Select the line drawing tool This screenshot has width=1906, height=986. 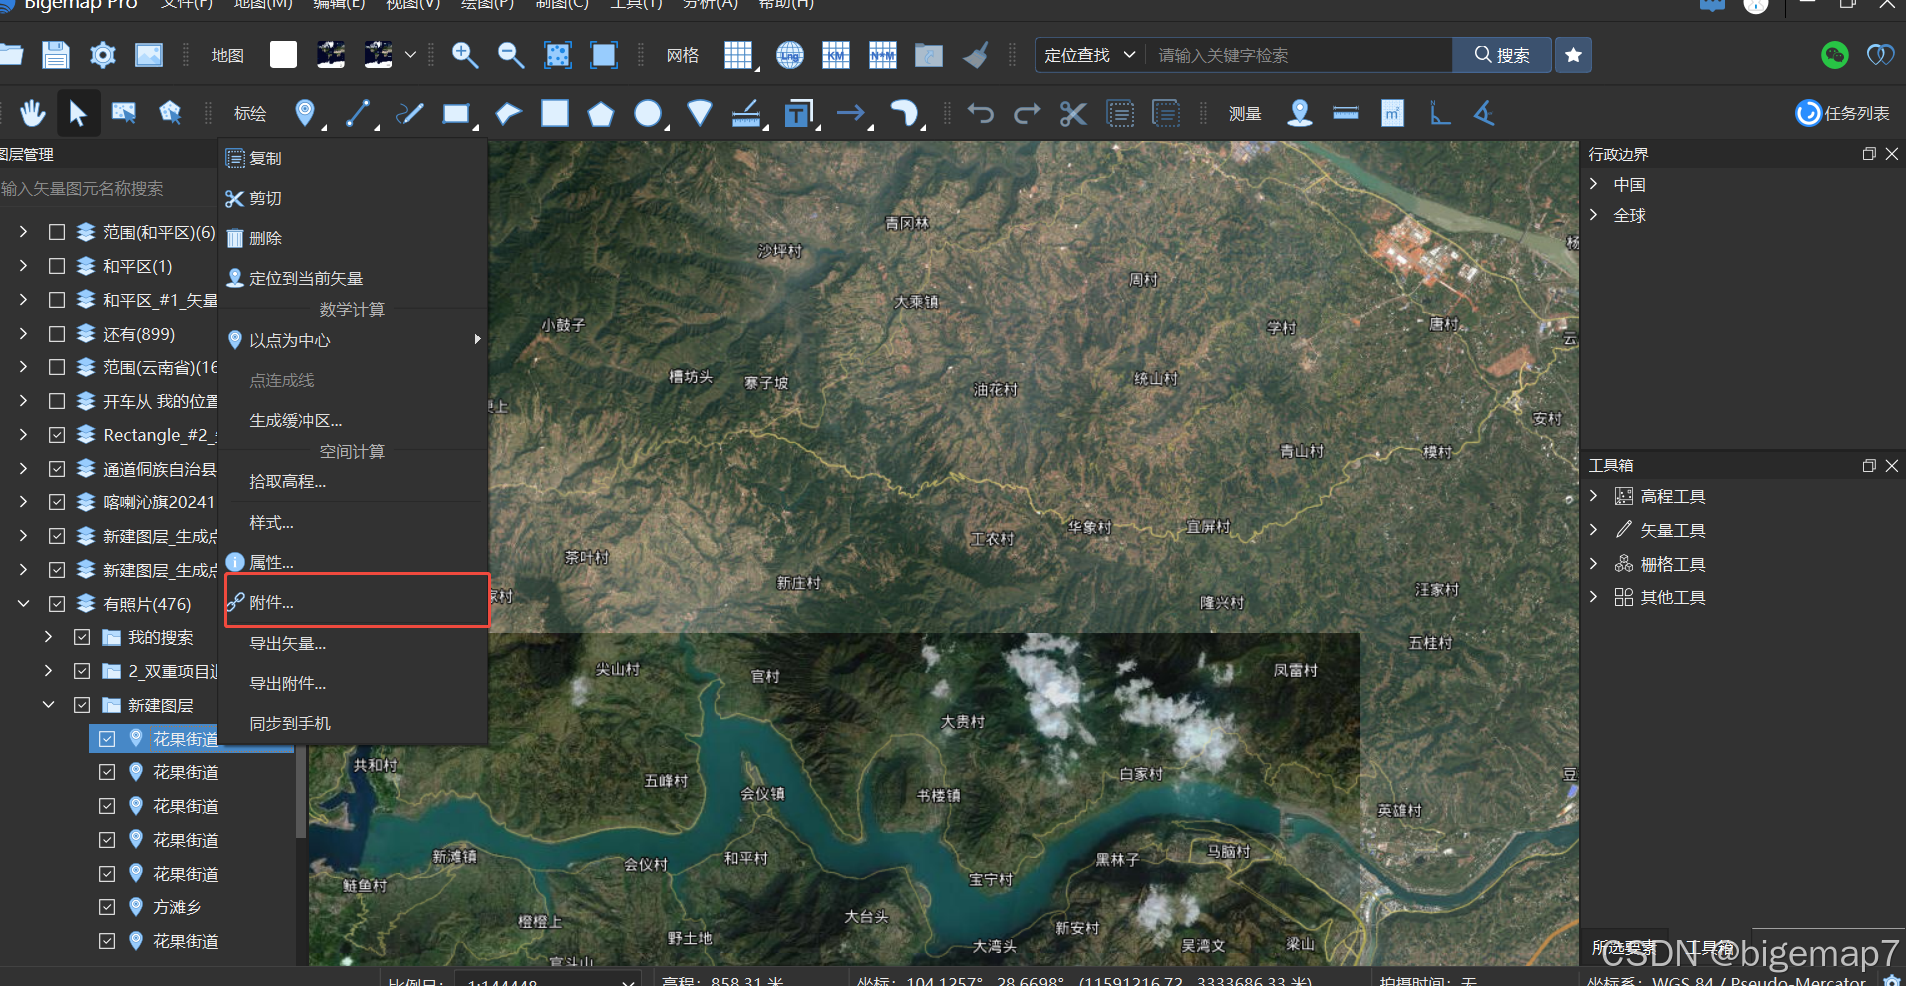(358, 113)
